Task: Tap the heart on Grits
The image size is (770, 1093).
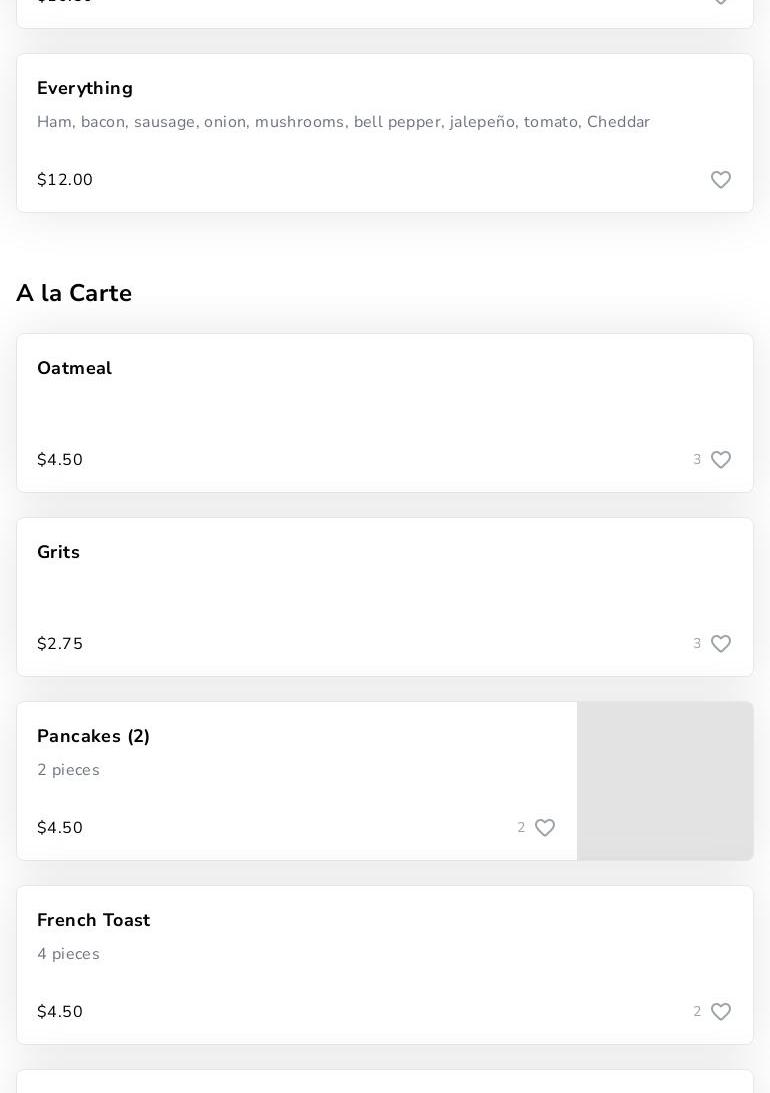Action: (x=721, y=644)
